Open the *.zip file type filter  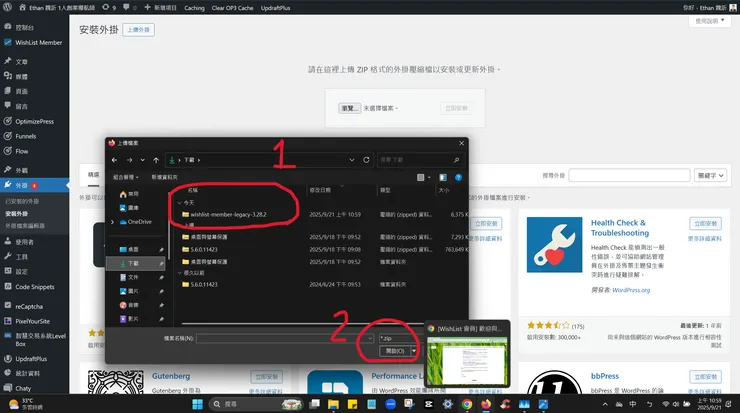pyautogui.click(x=399, y=338)
